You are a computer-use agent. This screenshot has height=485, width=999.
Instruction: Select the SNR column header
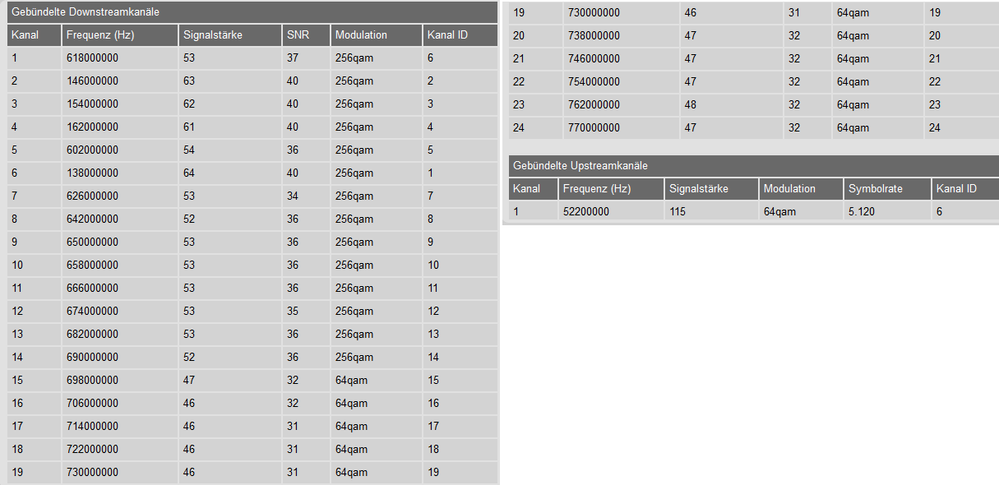click(296, 35)
